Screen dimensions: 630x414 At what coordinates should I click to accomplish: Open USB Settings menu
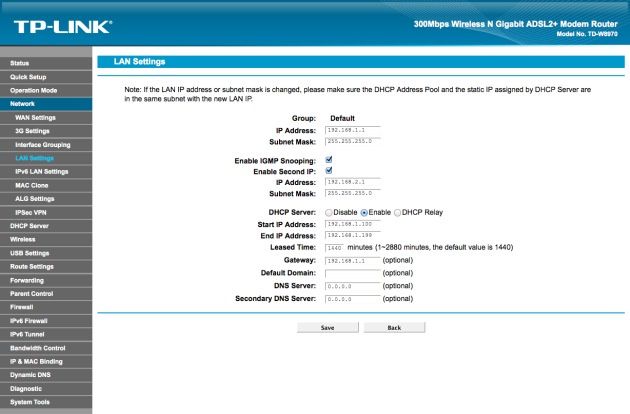46,253
